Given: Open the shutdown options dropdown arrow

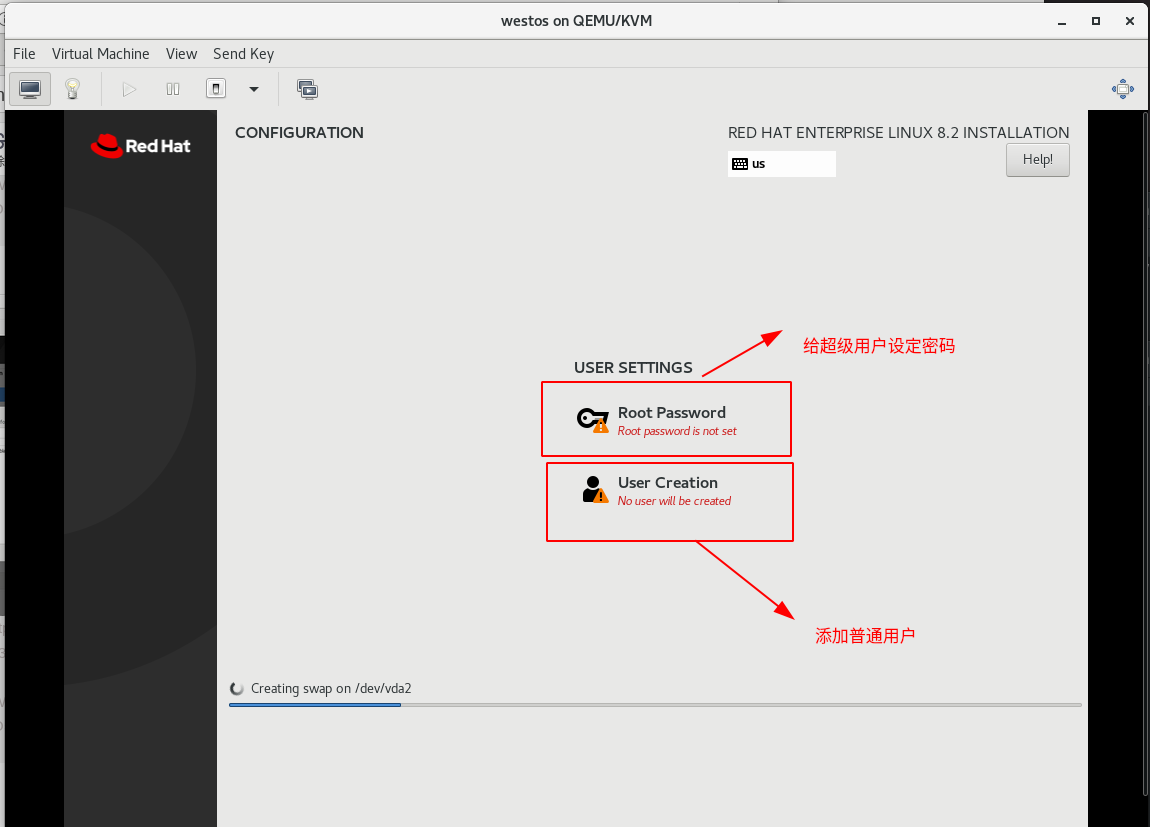Looking at the screenshot, I should point(254,89).
